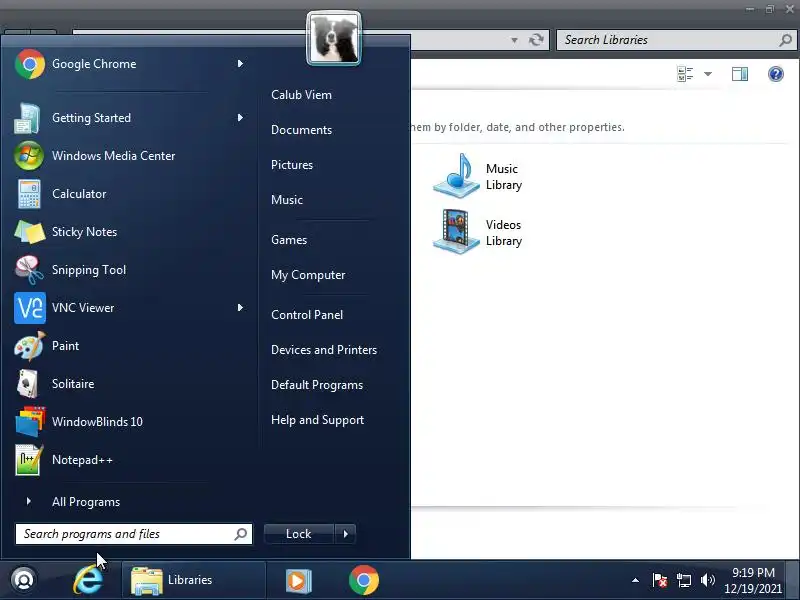Viewport: 800px width, 600px height.
Task: Click the Lock button
Action: [298, 534]
